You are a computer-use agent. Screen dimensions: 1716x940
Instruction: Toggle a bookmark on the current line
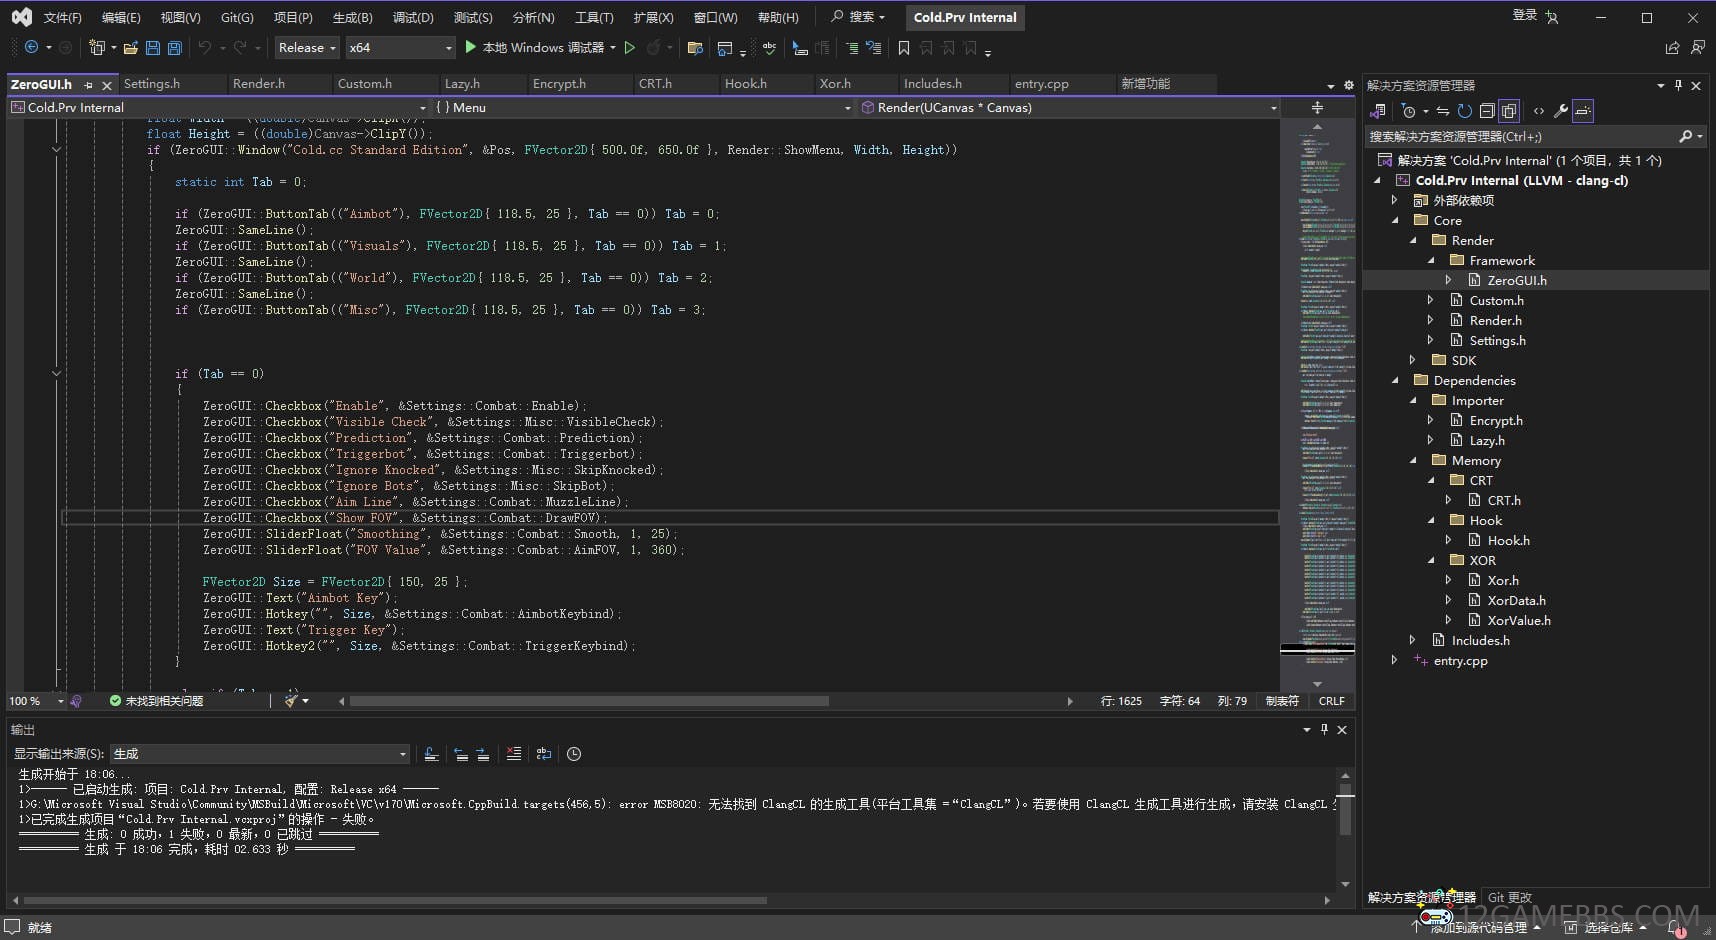(x=904, y=47)
